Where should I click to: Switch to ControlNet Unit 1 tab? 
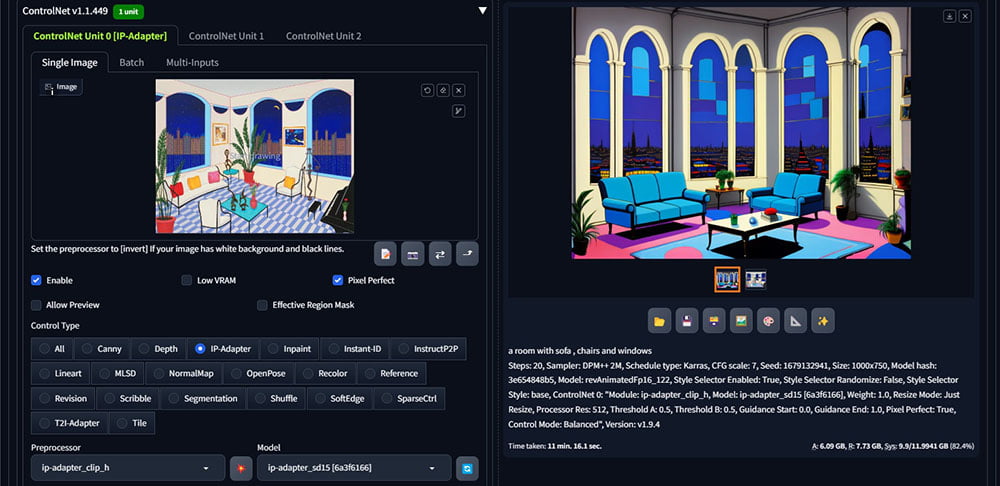(226, 36)
